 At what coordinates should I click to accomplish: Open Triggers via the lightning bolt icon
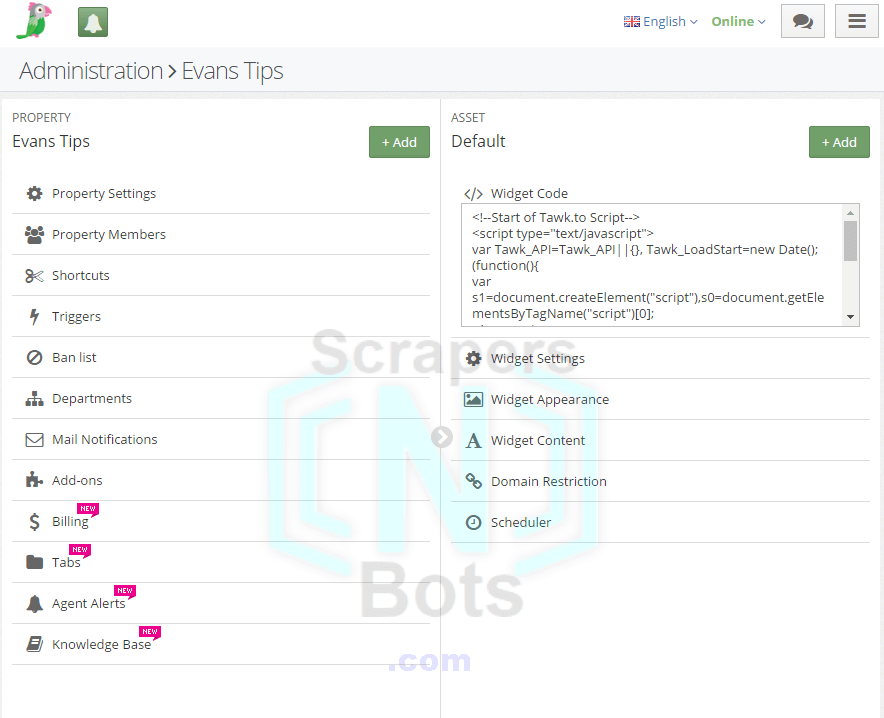pyautogui.click(x=32, y=316)
